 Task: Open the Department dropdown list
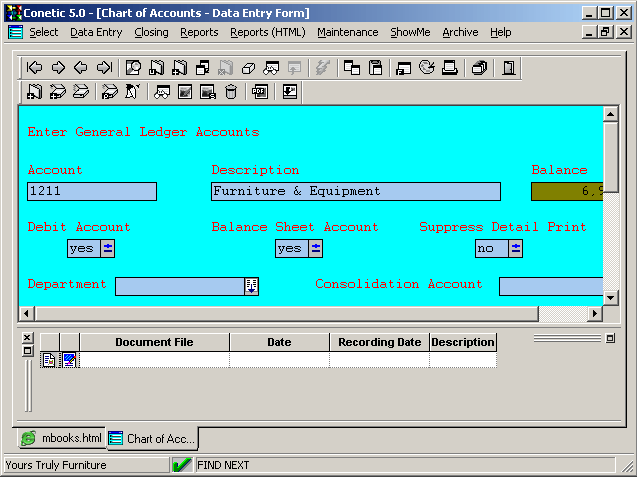251,286
